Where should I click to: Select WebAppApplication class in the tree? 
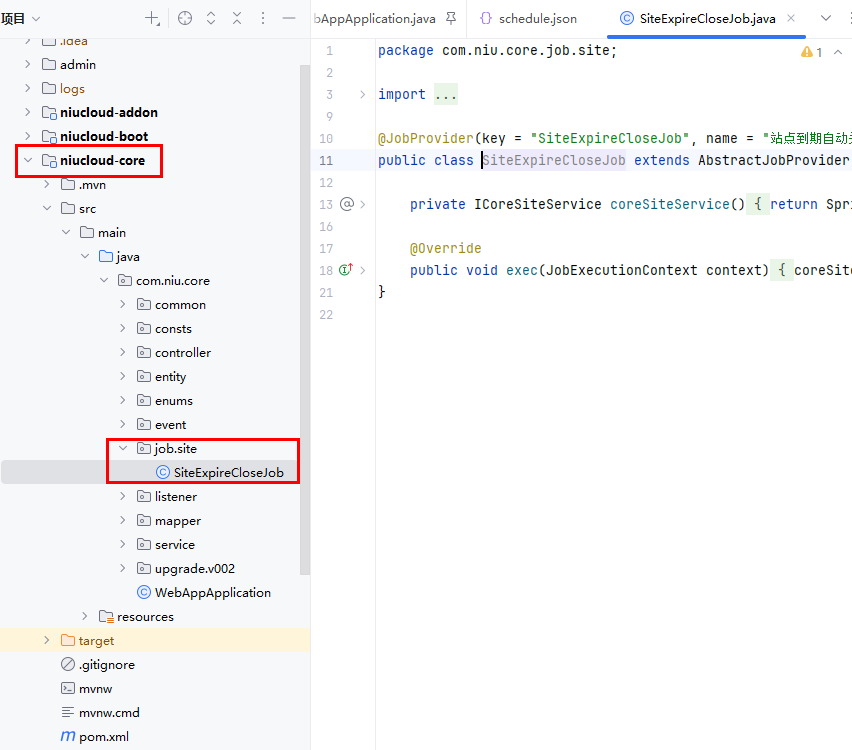[x=212, y=592]
